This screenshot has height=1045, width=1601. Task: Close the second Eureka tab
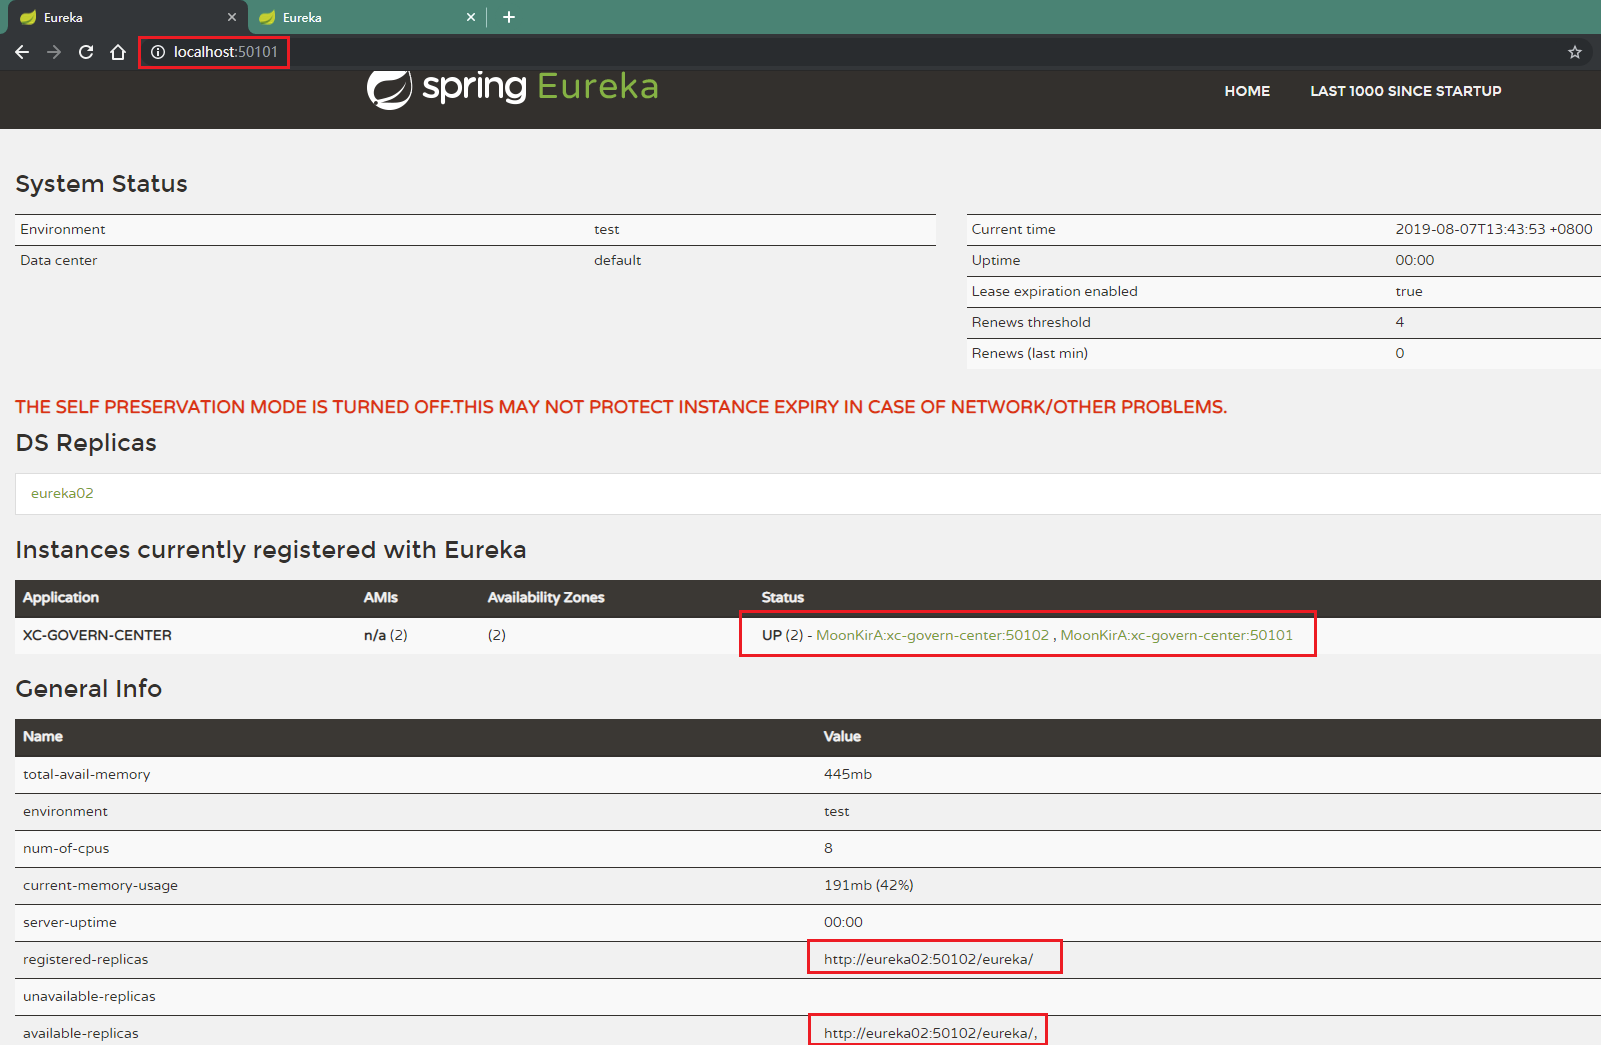tap(471, 17)
